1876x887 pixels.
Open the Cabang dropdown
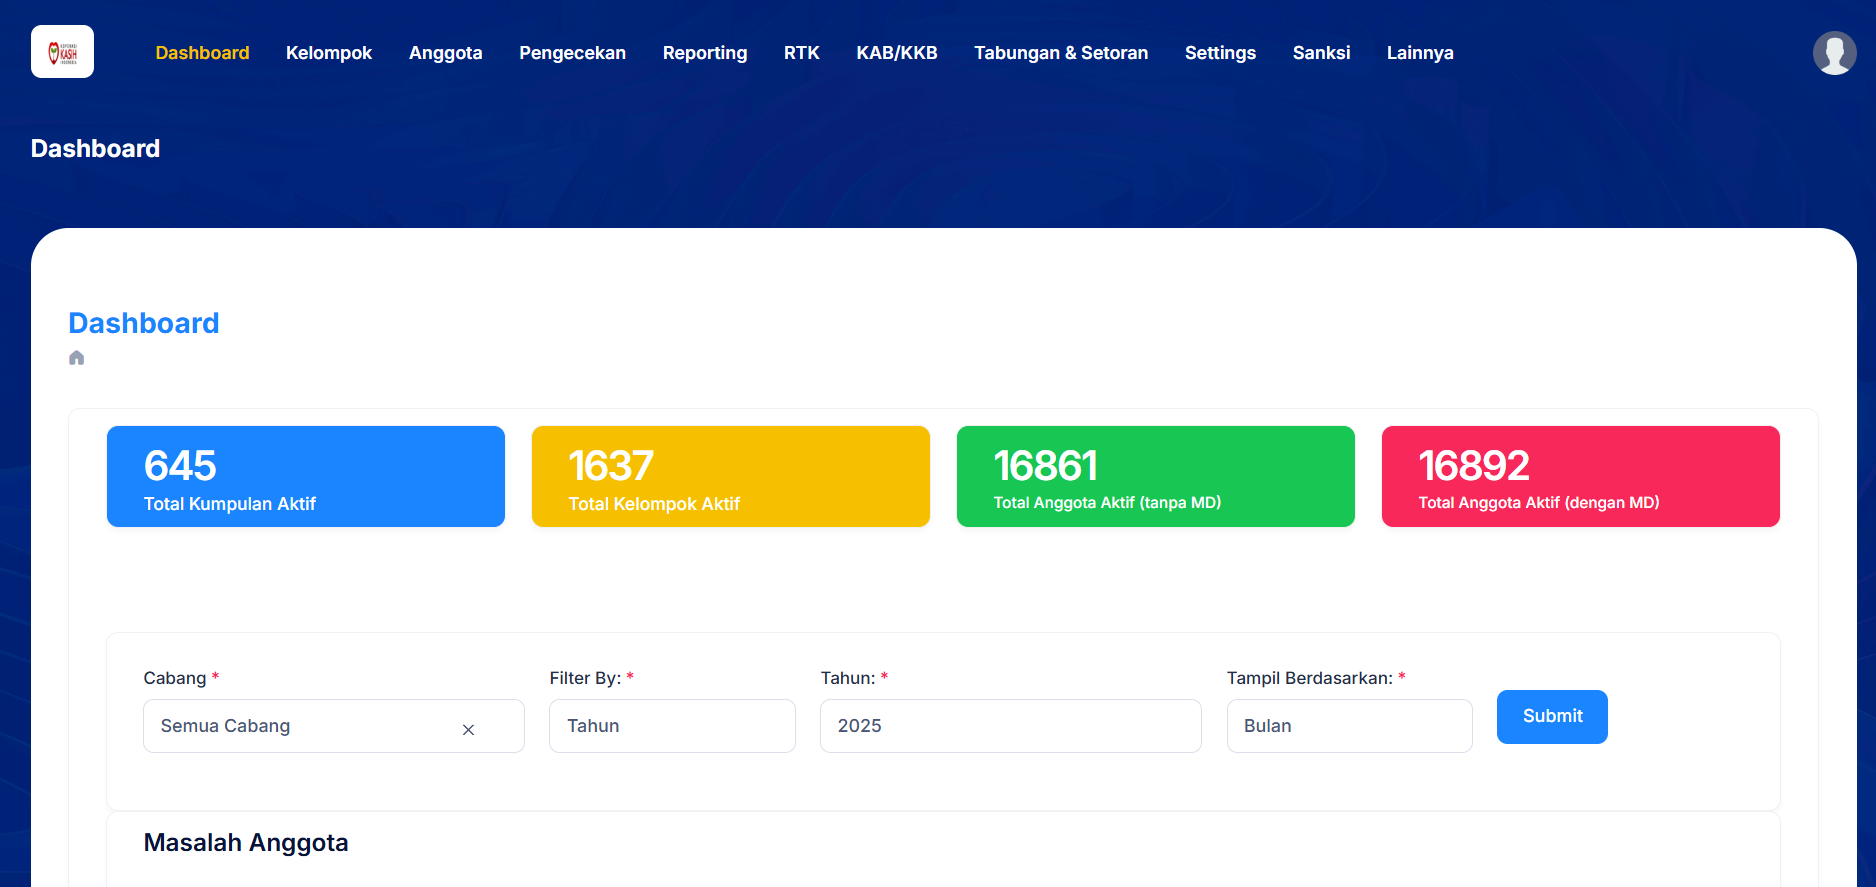(333, 726)
